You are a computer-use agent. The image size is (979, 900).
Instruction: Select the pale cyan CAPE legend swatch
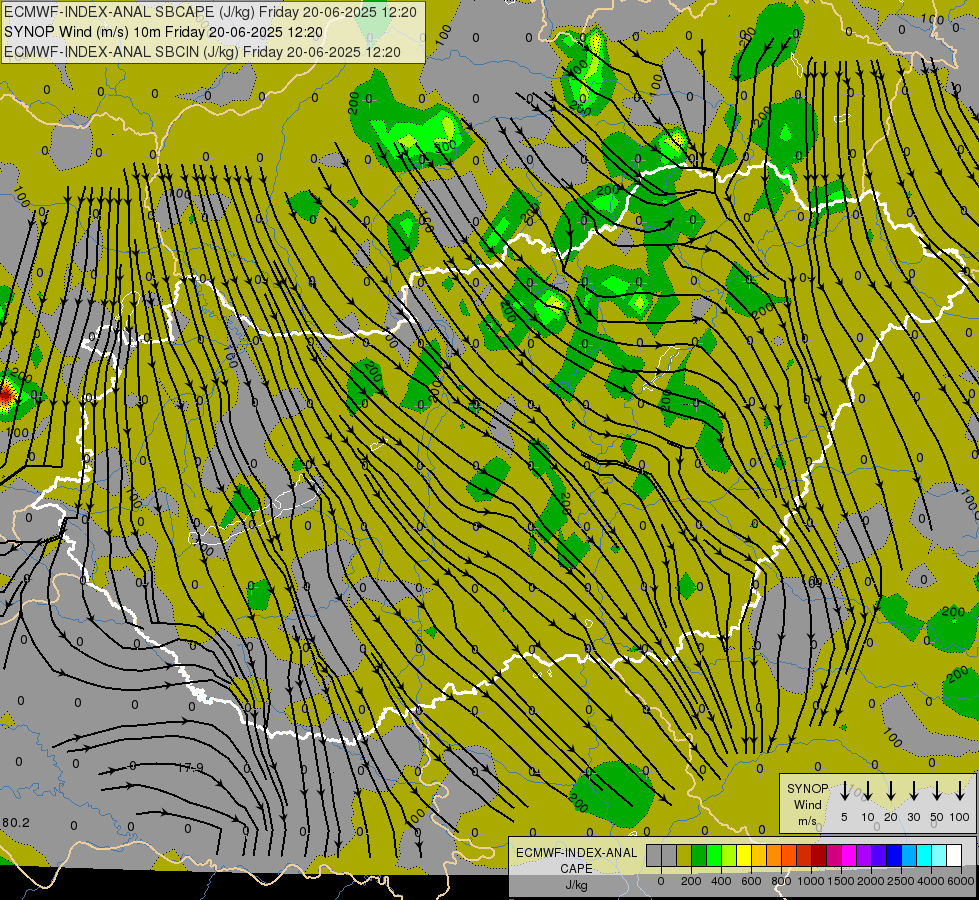[939, 855]
